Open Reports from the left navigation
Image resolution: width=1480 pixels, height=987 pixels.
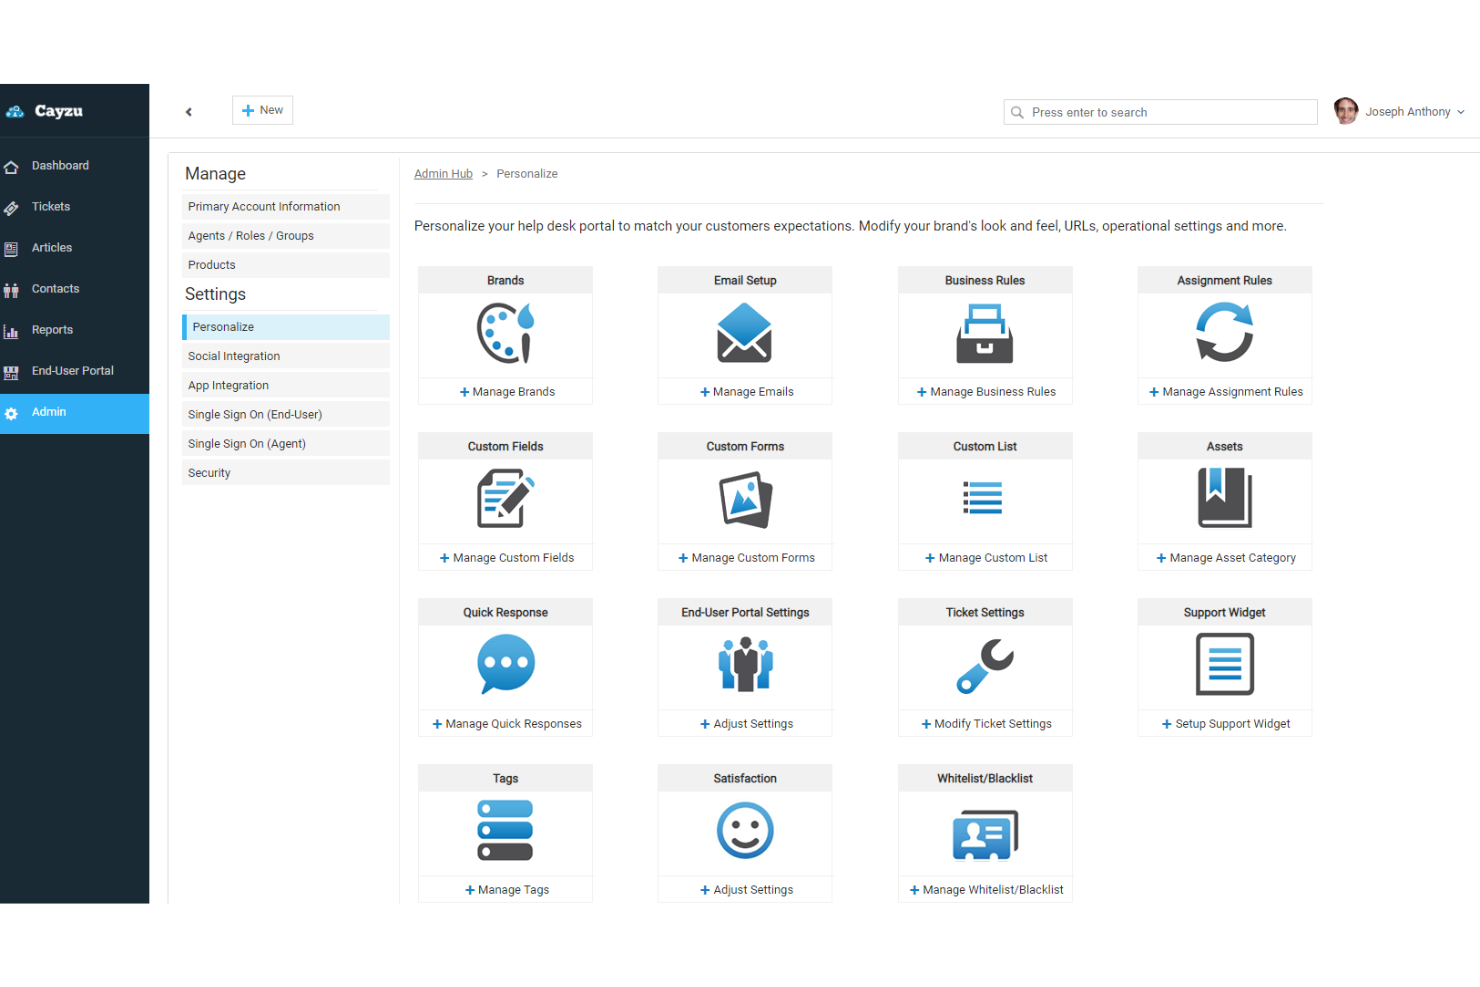(x=52, y=330)
